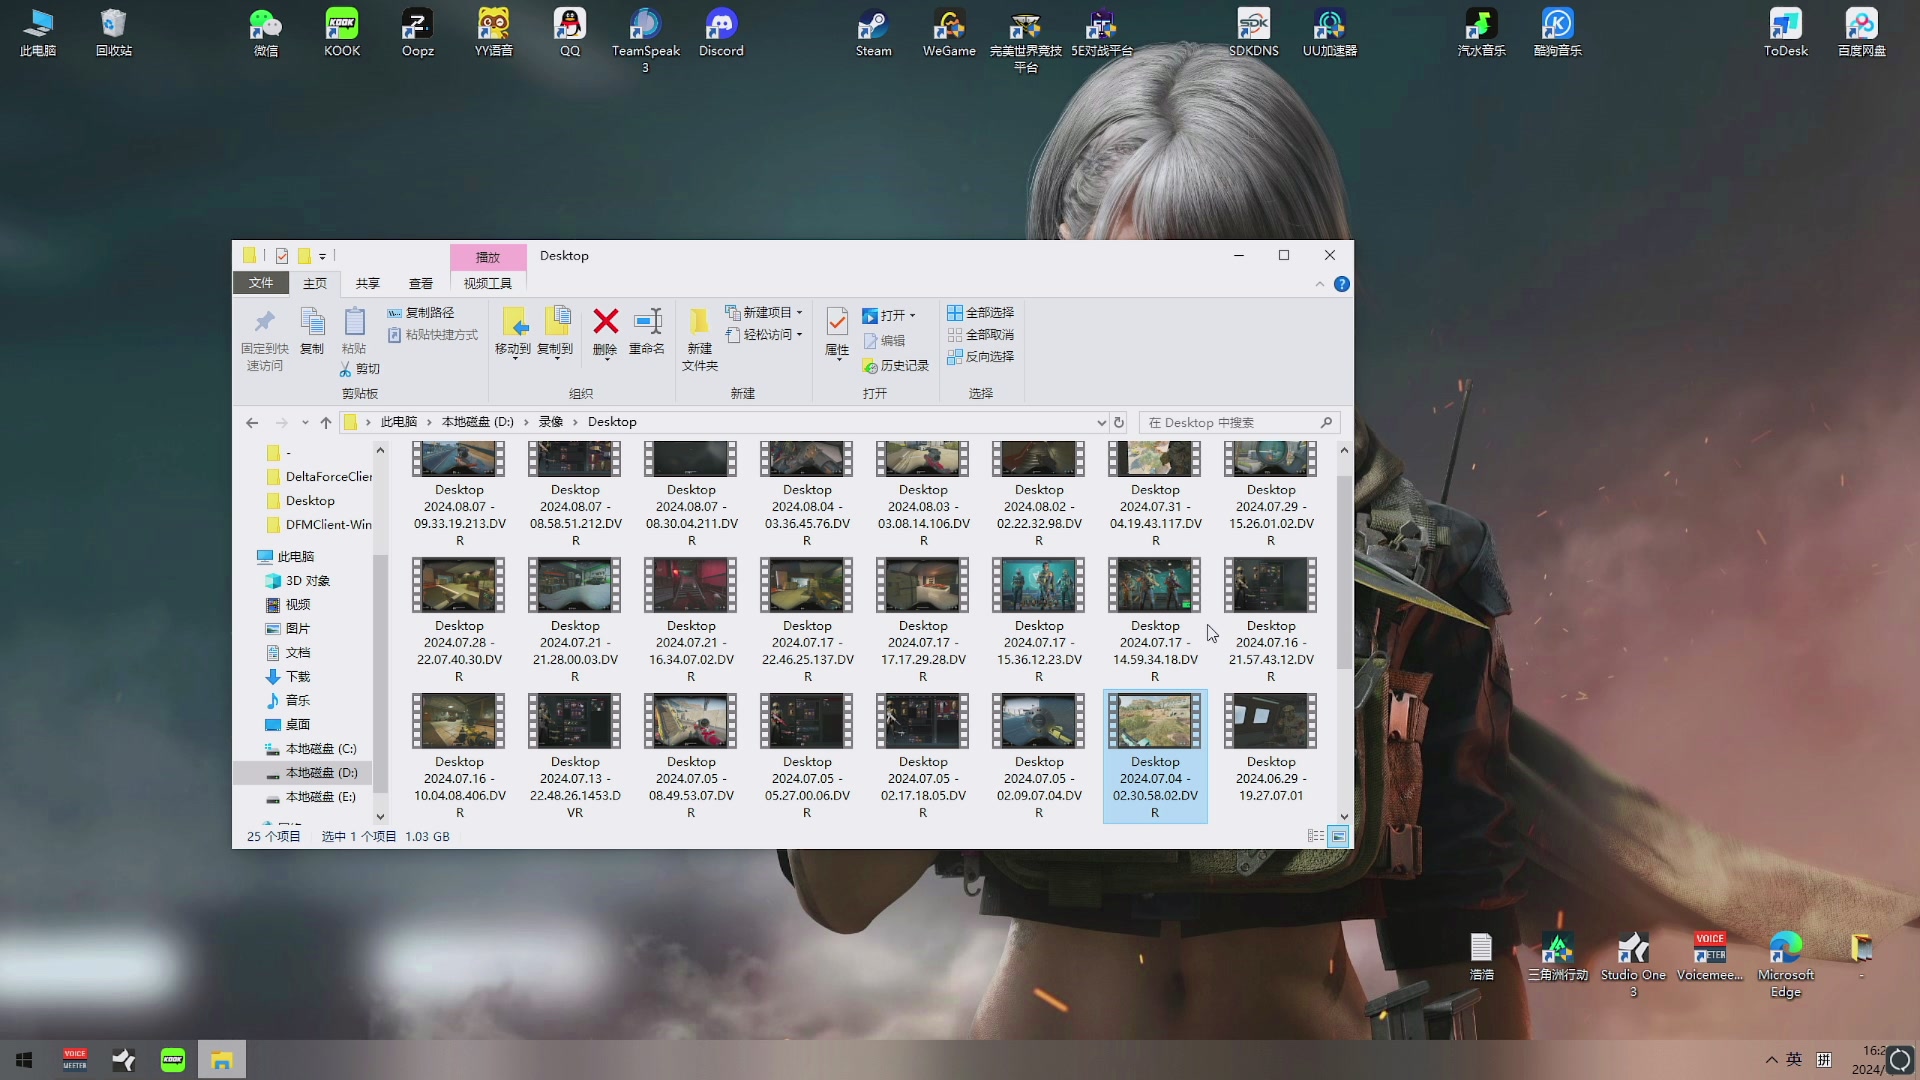Collapse the ribbon with chevron arrow

click(1320, 284)
